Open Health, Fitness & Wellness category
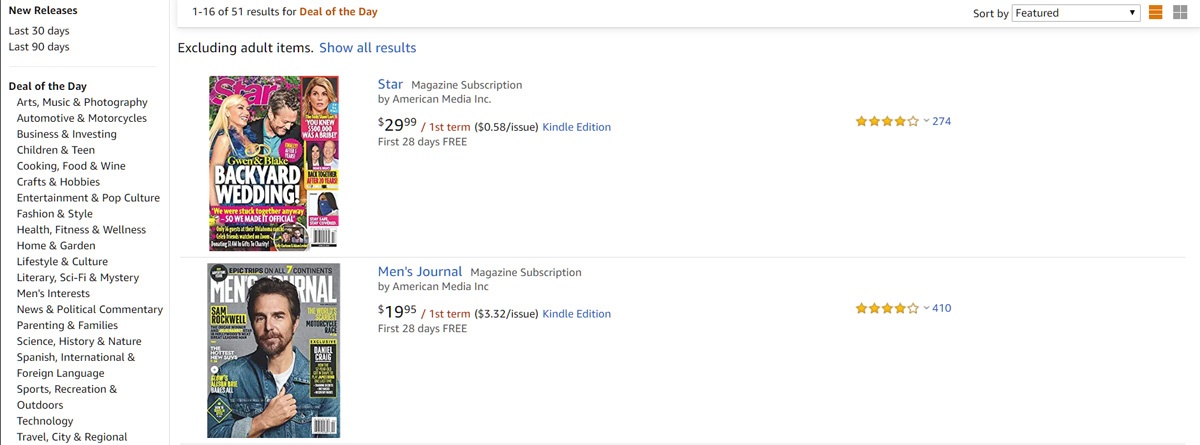 (x=81, y=230)
